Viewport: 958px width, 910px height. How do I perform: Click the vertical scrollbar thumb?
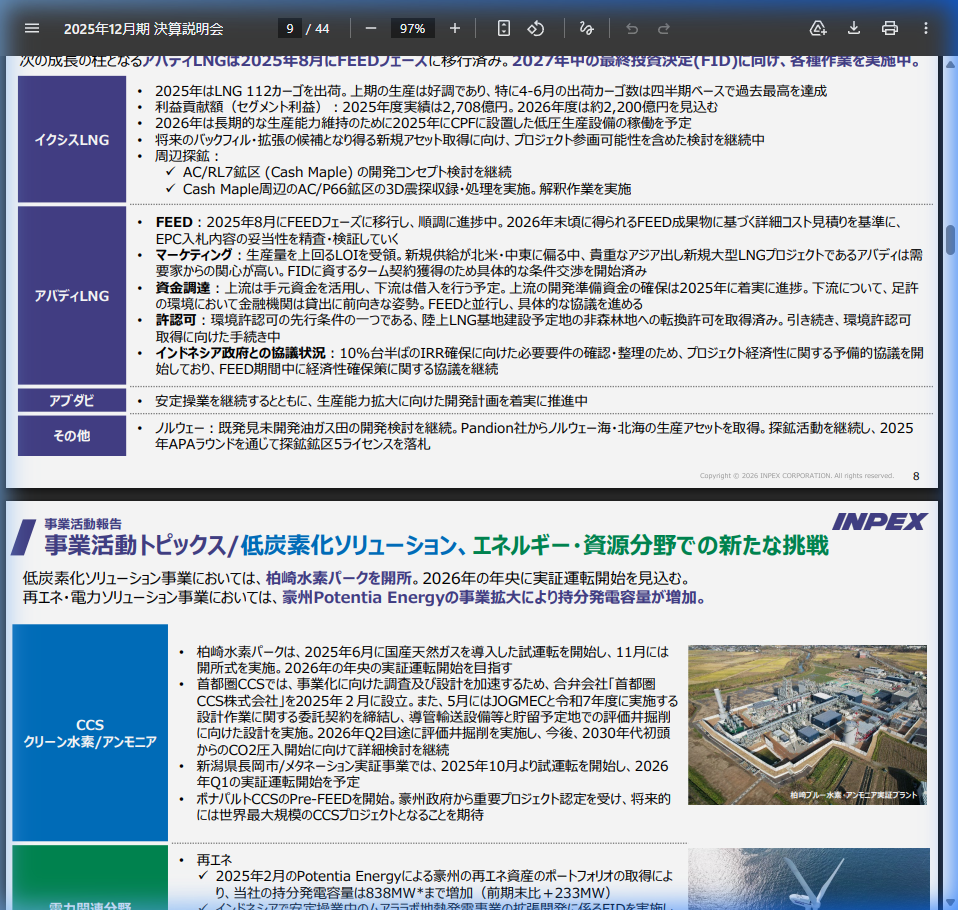(951, 240)
